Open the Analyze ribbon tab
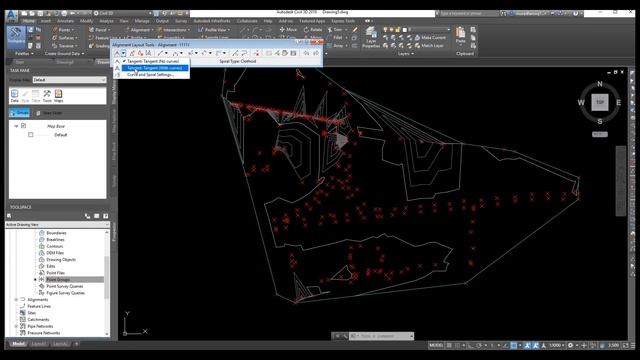 tap(107, 21)
